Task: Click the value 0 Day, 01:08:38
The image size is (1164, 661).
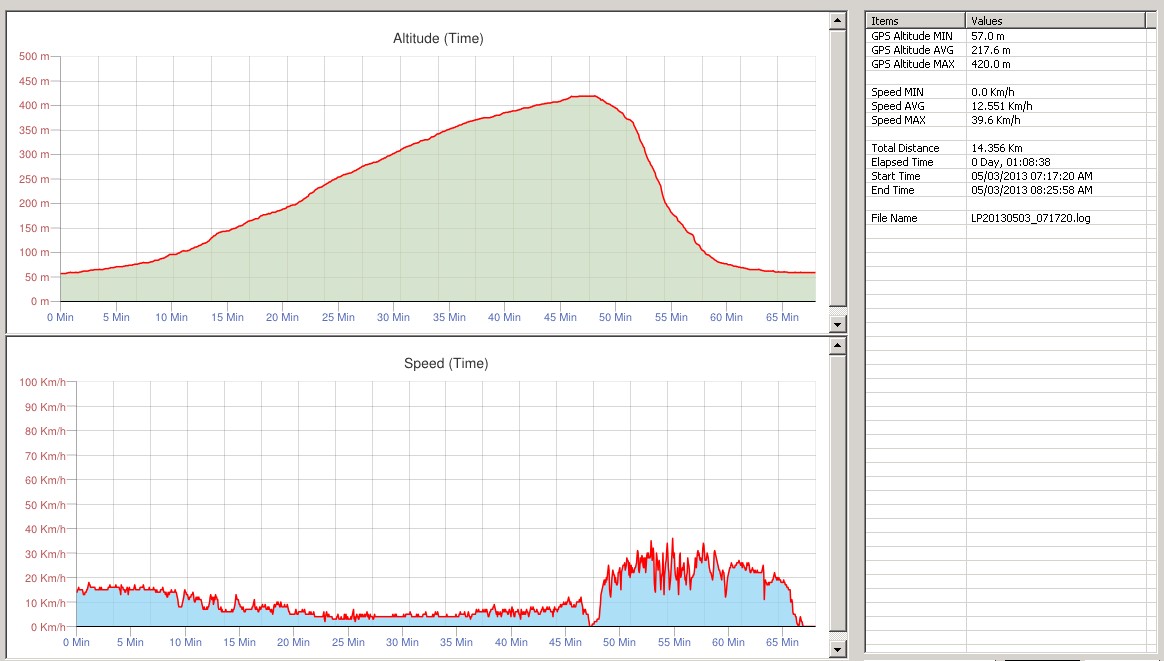Action: click(1011, 162)
